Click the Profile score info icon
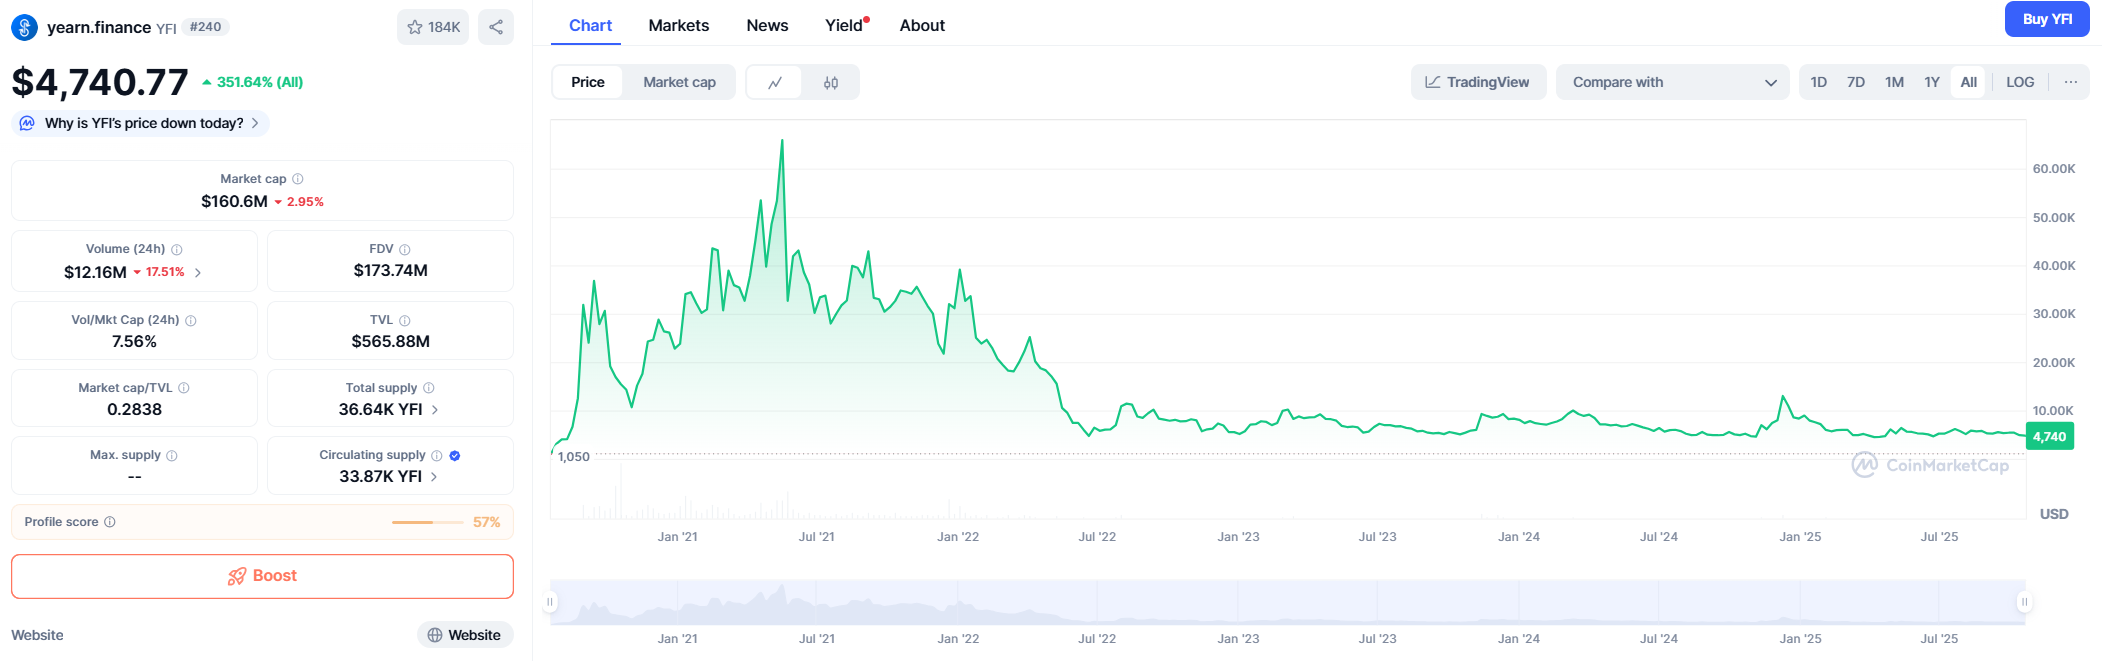 coord(110,522)
